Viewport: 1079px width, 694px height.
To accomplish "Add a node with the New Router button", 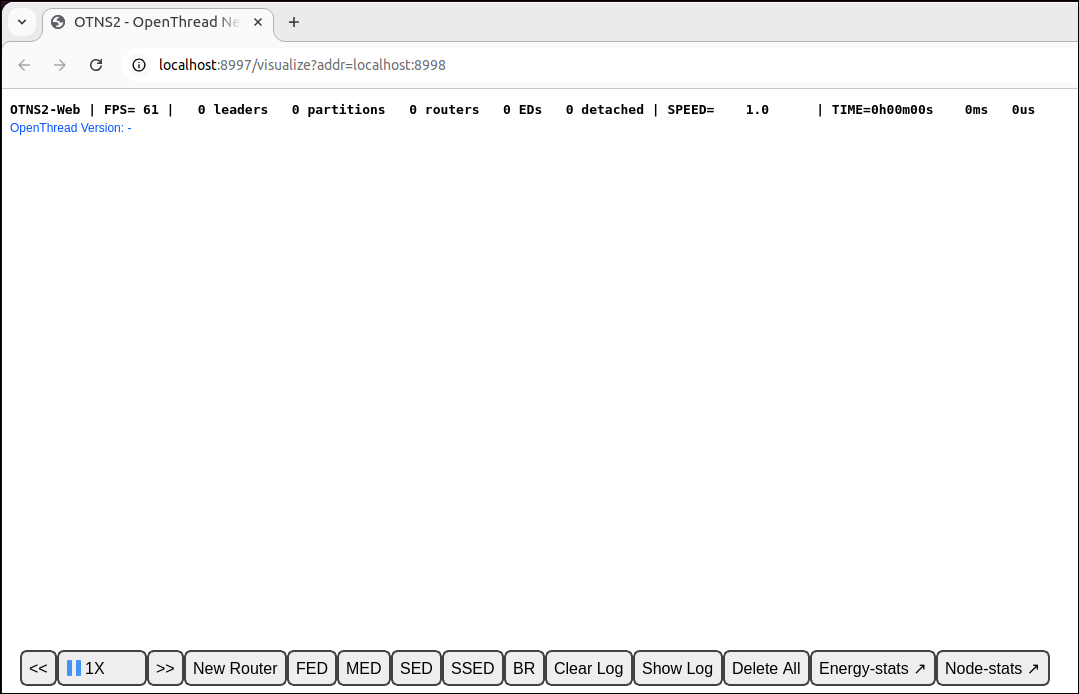I will (x=235, y=668).
